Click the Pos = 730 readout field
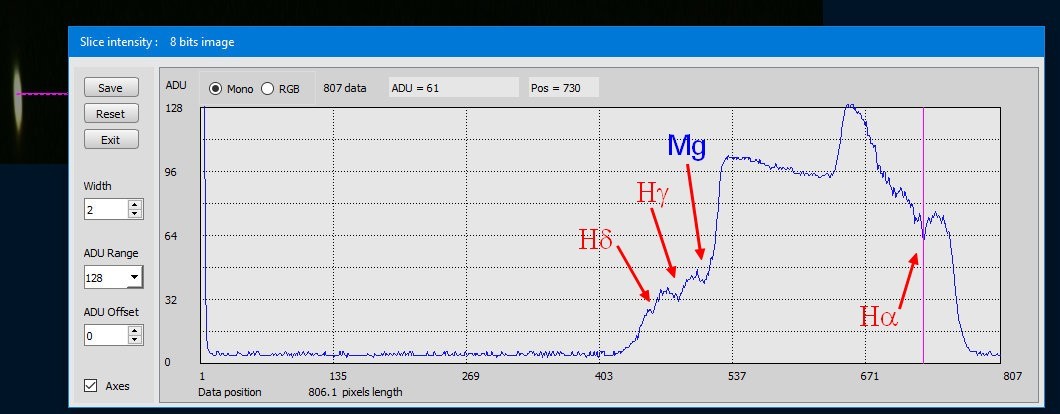 point(564,87)
